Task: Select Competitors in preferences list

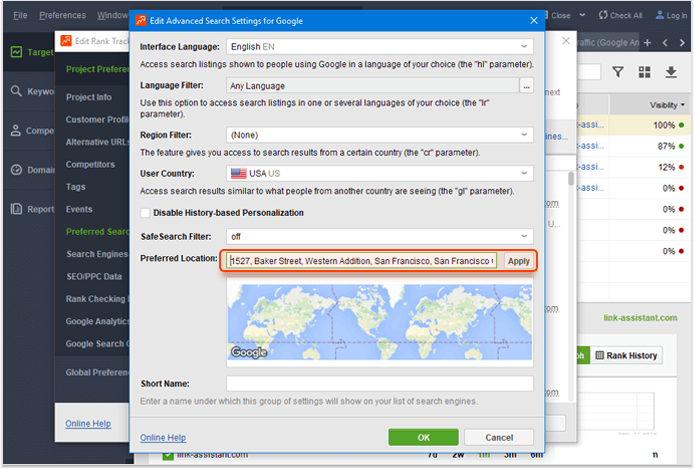Action: click(x=90, y=164)
